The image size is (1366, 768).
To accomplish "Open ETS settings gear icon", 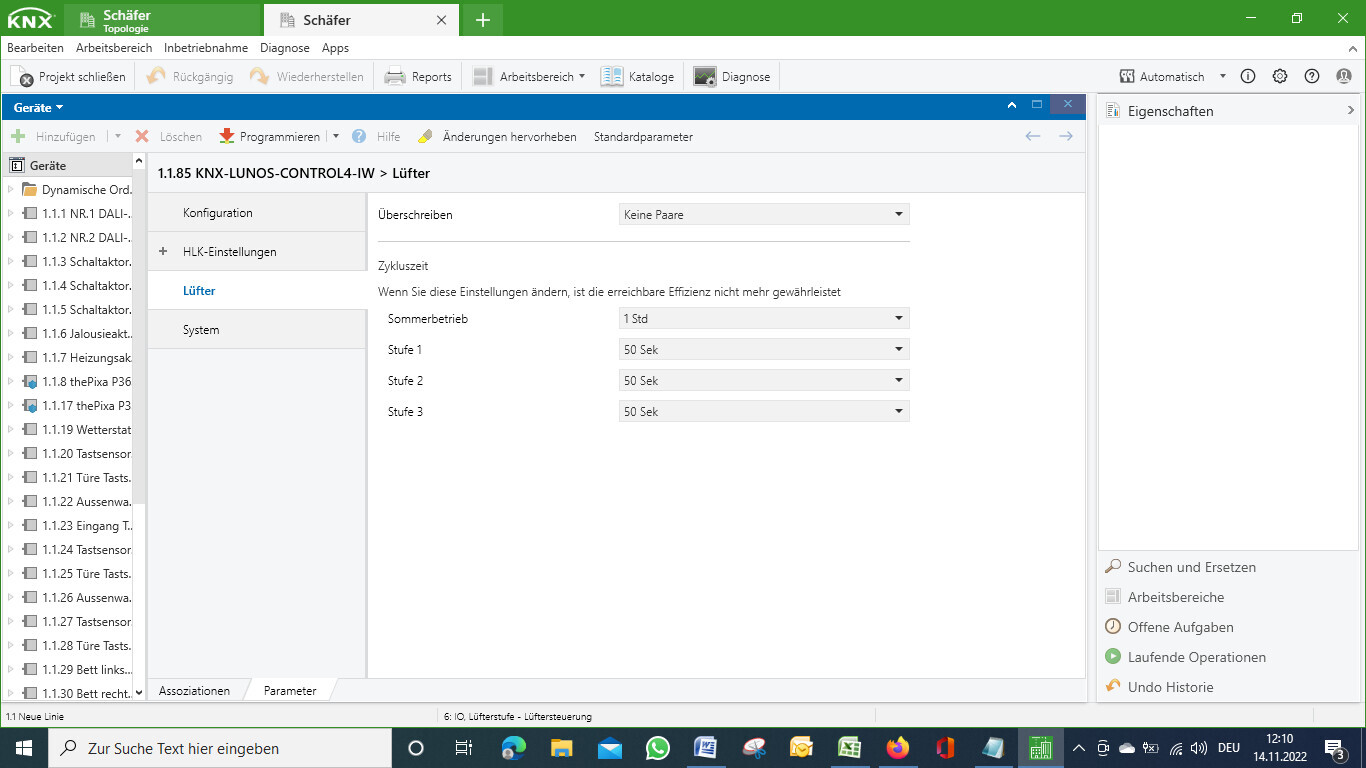I will pyautogui.click(x=1280, y=75).
